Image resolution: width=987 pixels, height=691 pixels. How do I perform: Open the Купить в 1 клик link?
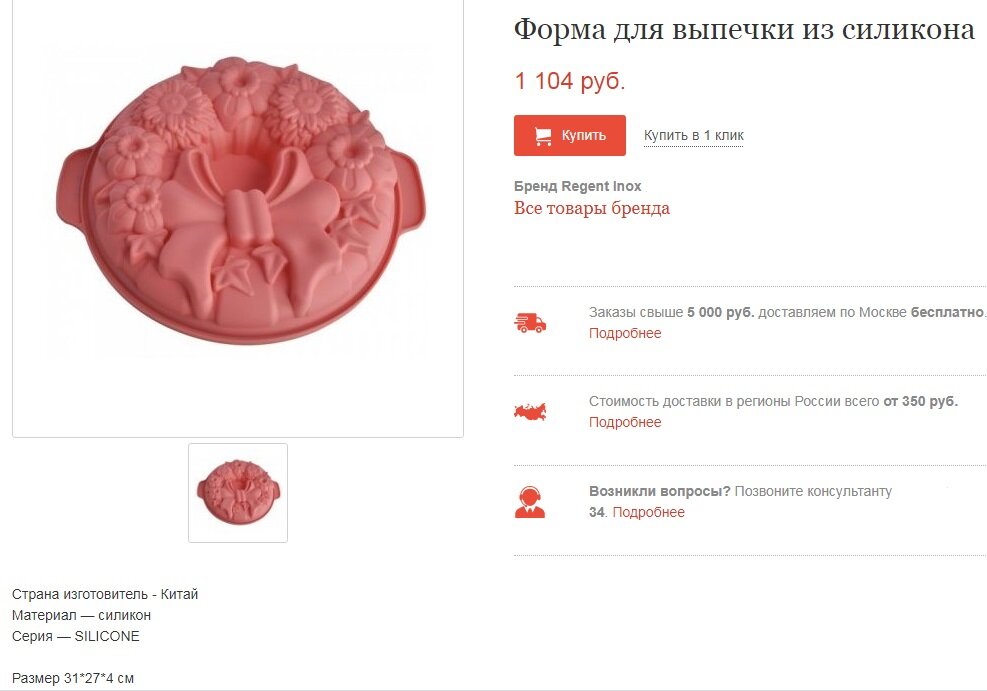click(x=694, y=135)
